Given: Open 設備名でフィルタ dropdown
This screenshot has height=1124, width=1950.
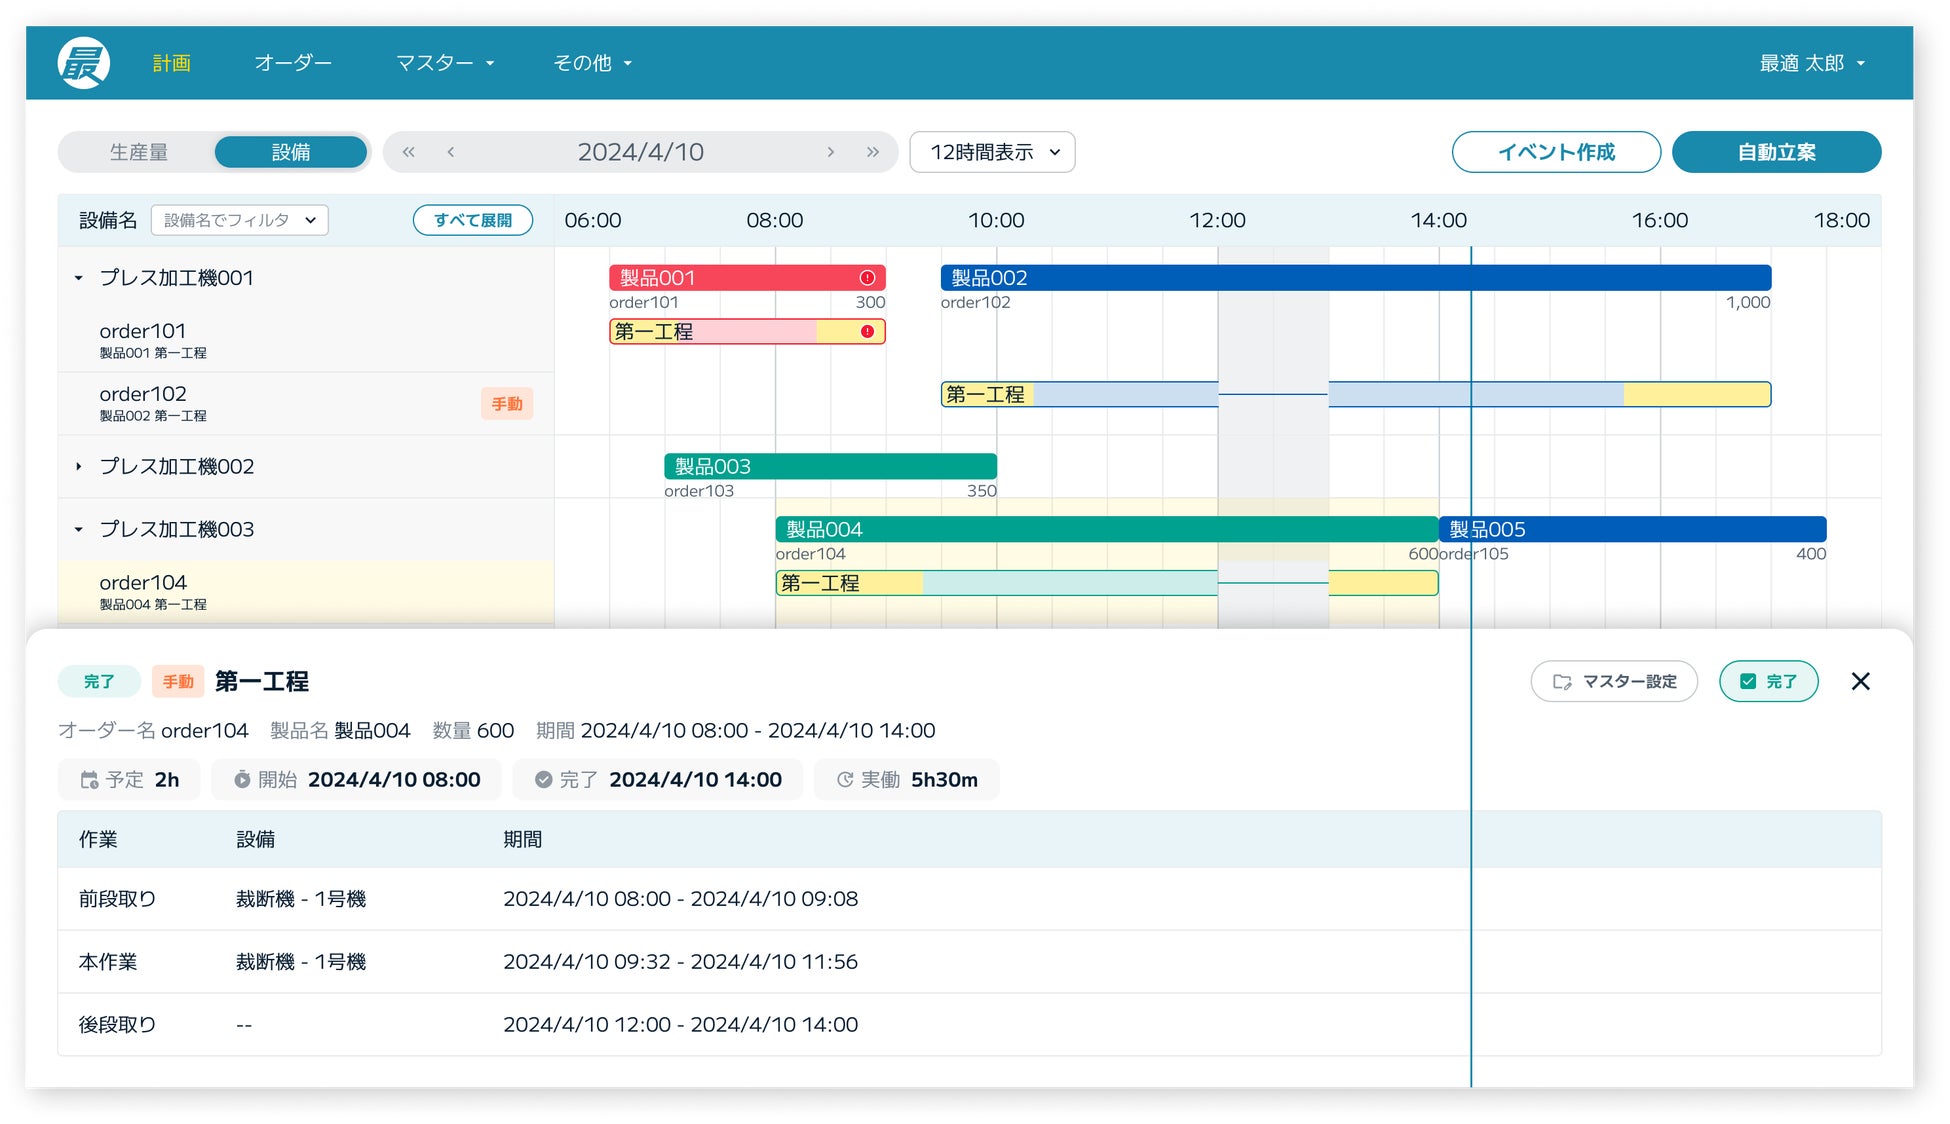Looking at the screenshot, I should pyautogui.click(x=239, y=220).
